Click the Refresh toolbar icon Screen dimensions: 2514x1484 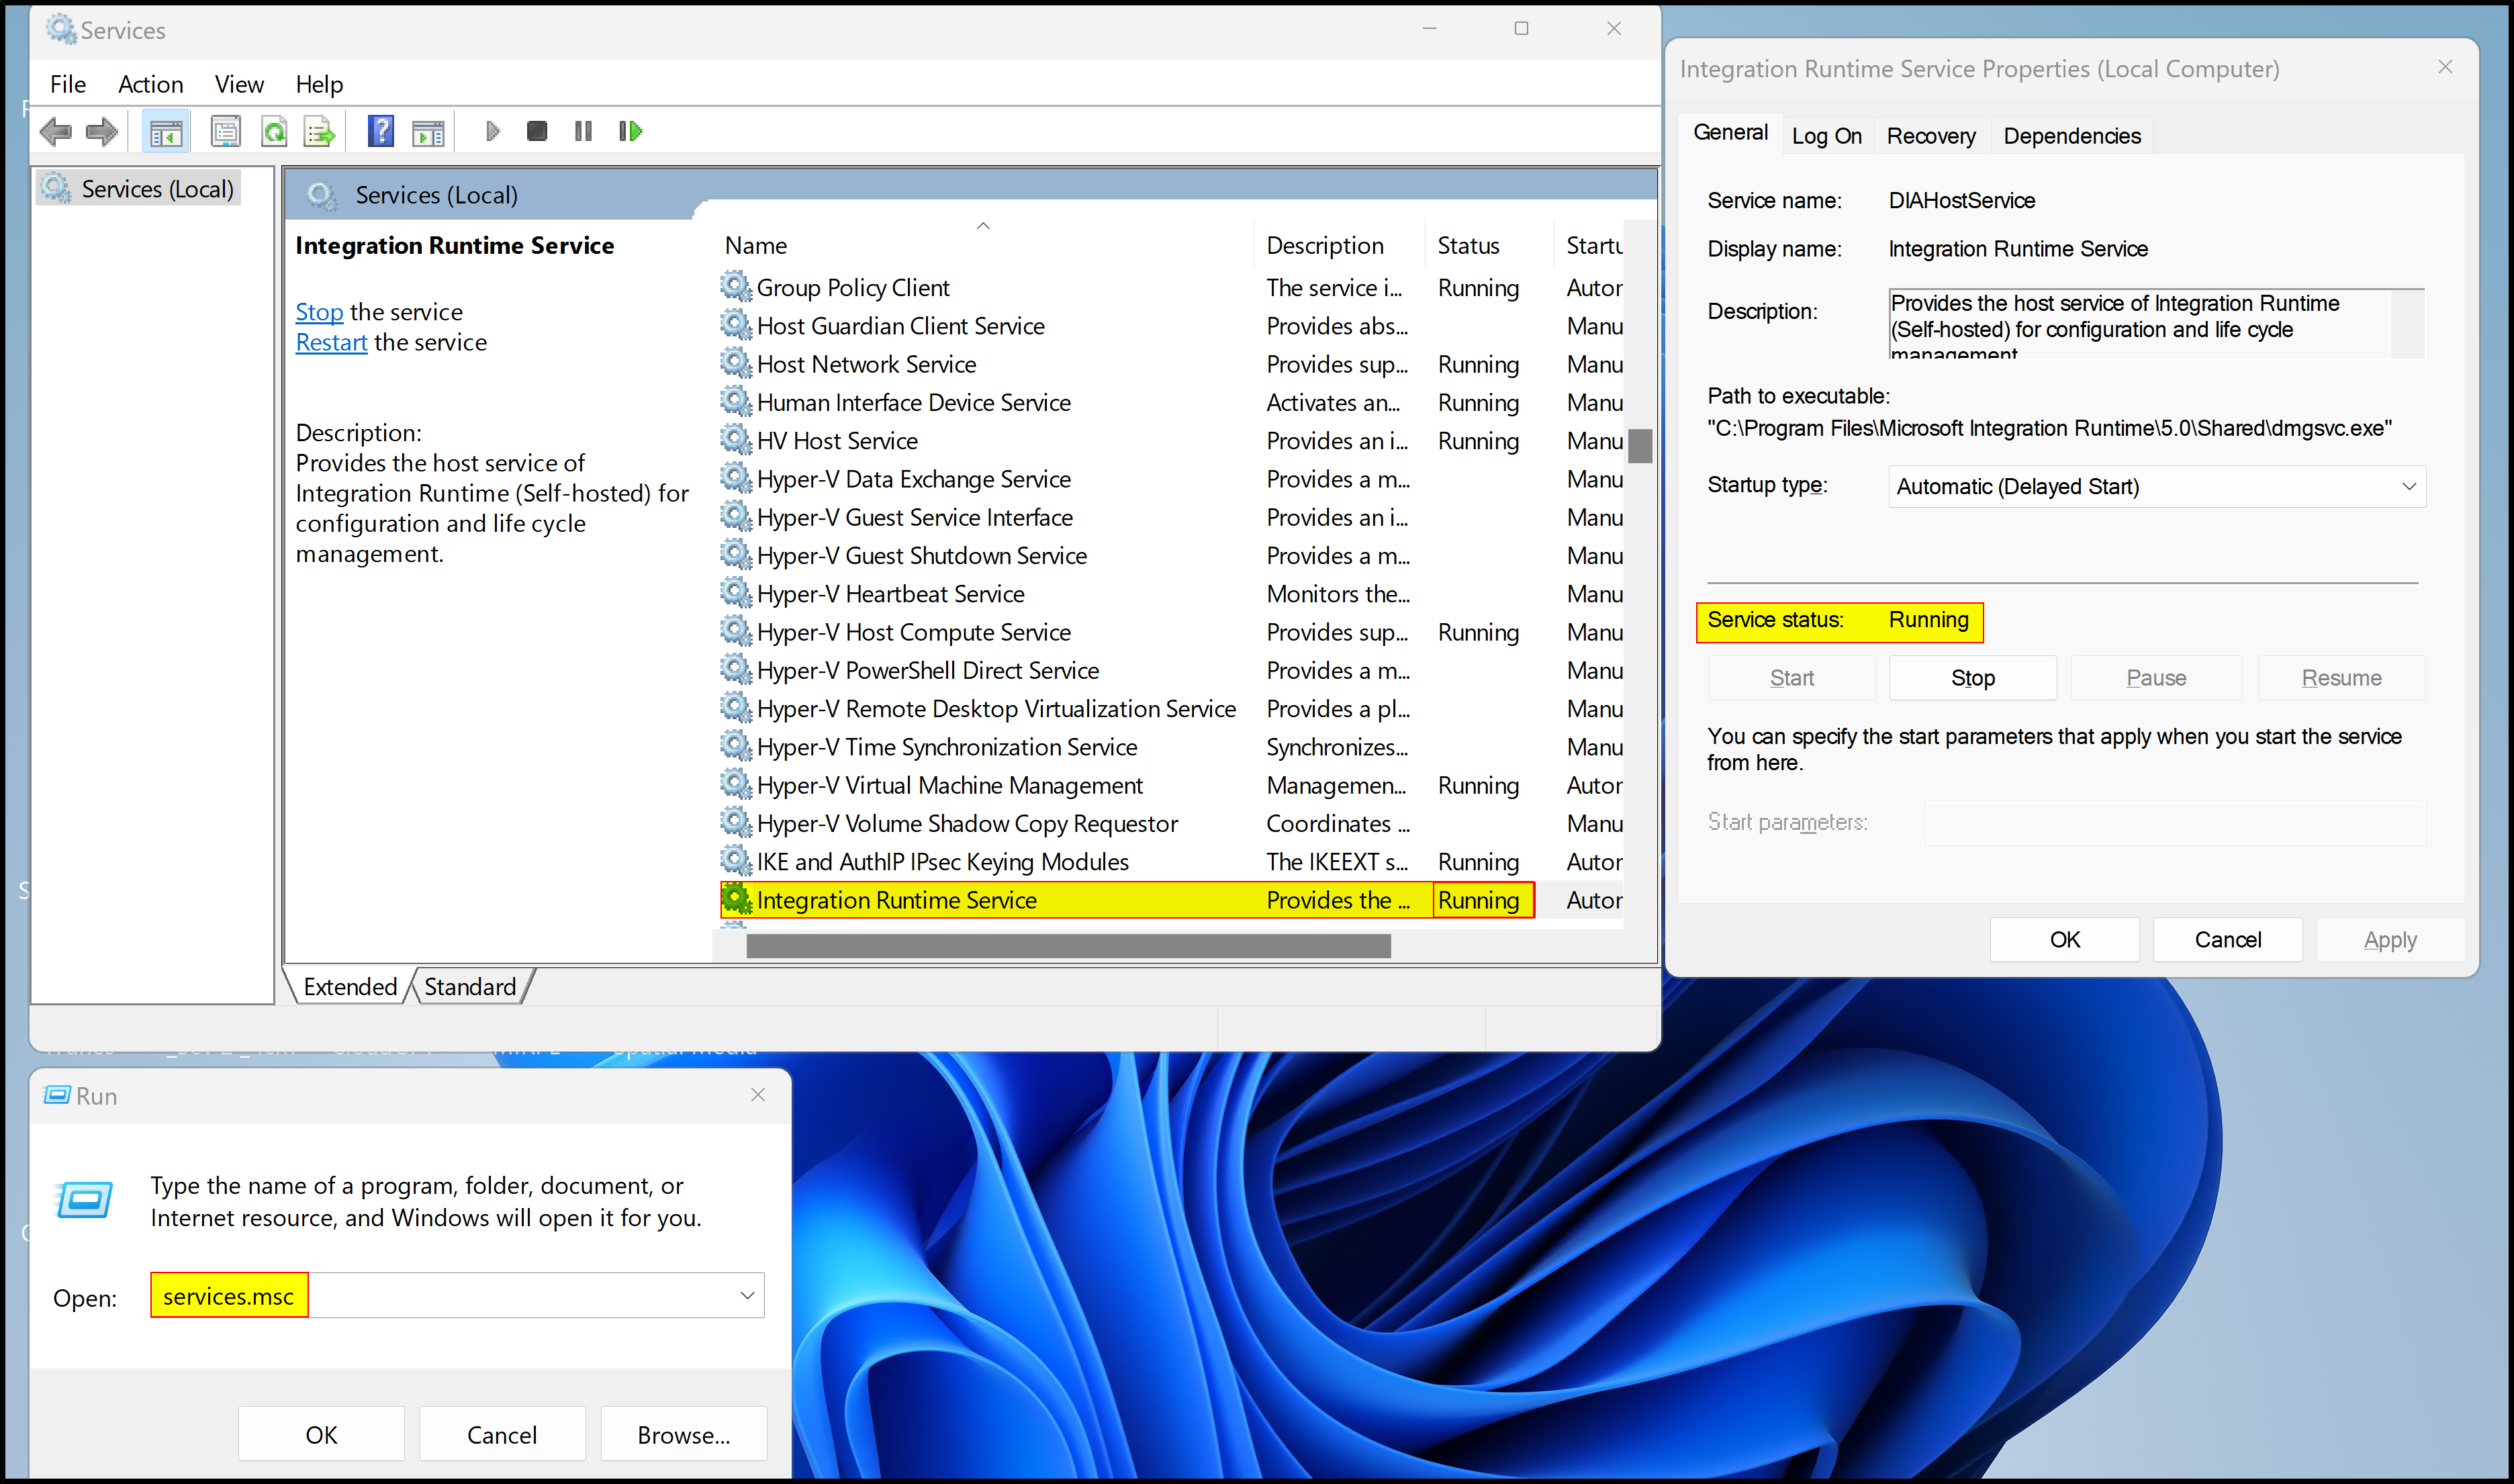click(x=274, y=131)
